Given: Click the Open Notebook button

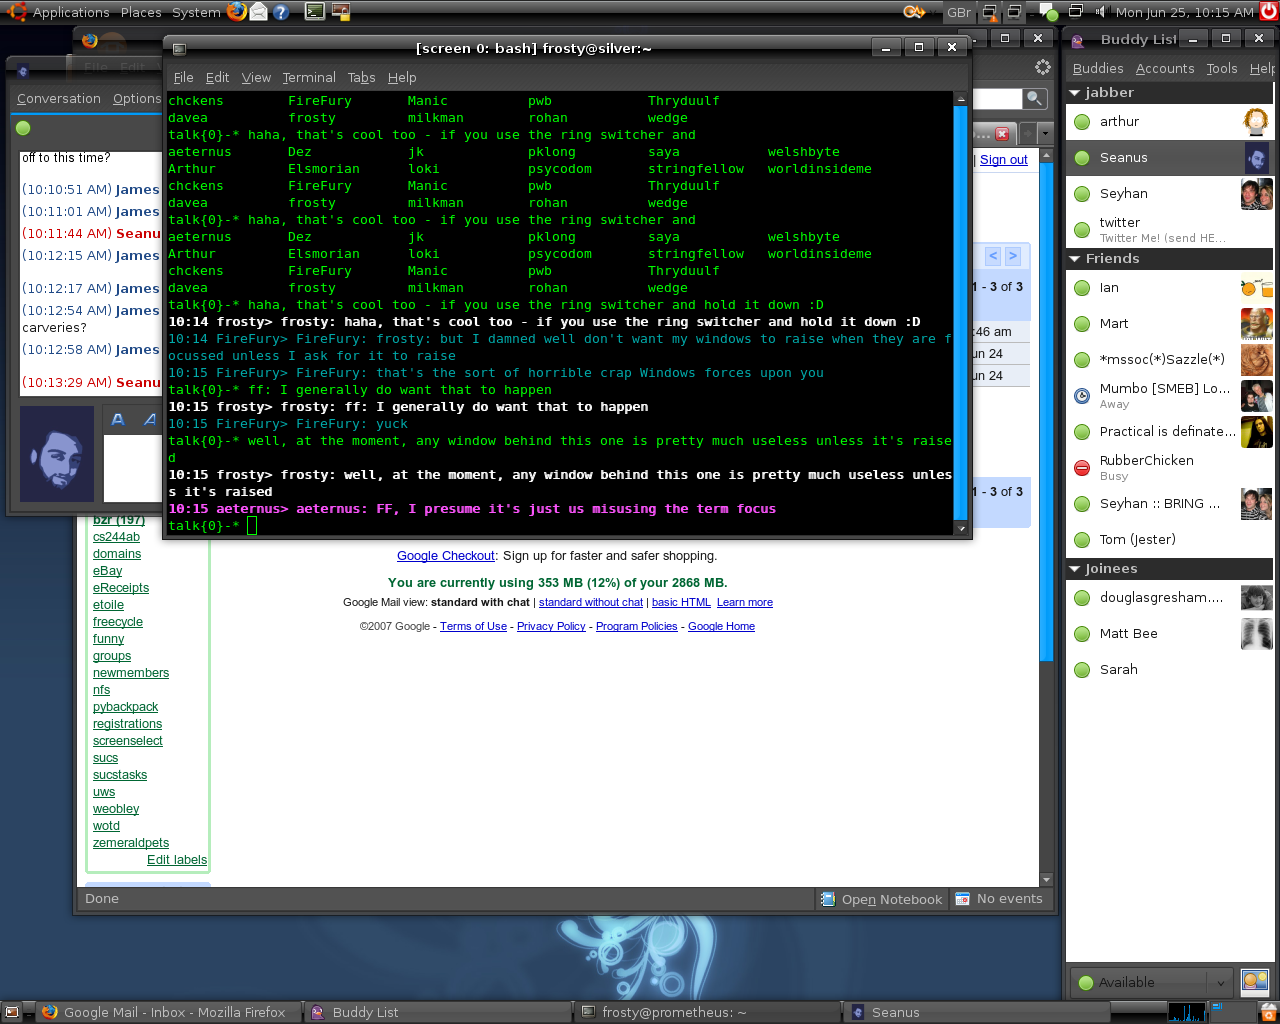Looking at the screenshot, I should click(x=881, y=899).
